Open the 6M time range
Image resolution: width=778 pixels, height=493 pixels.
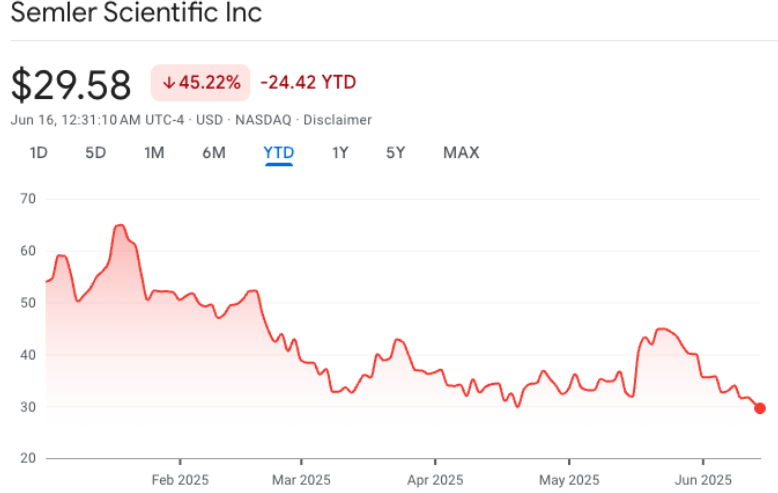(213, 153)
